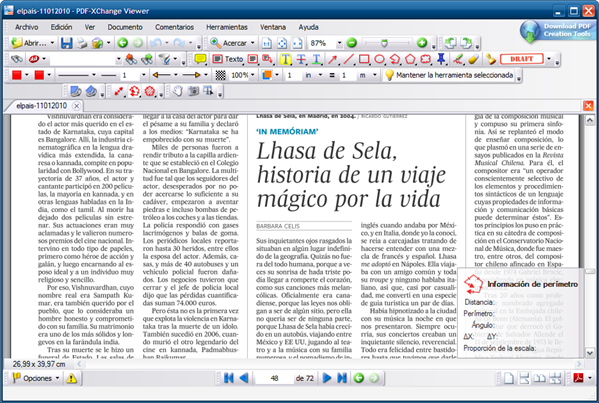The height and width of the screenshot is (403, 599).
Task: Click the Download PDF Creation Tools button
Action: [x=559, y=31]
